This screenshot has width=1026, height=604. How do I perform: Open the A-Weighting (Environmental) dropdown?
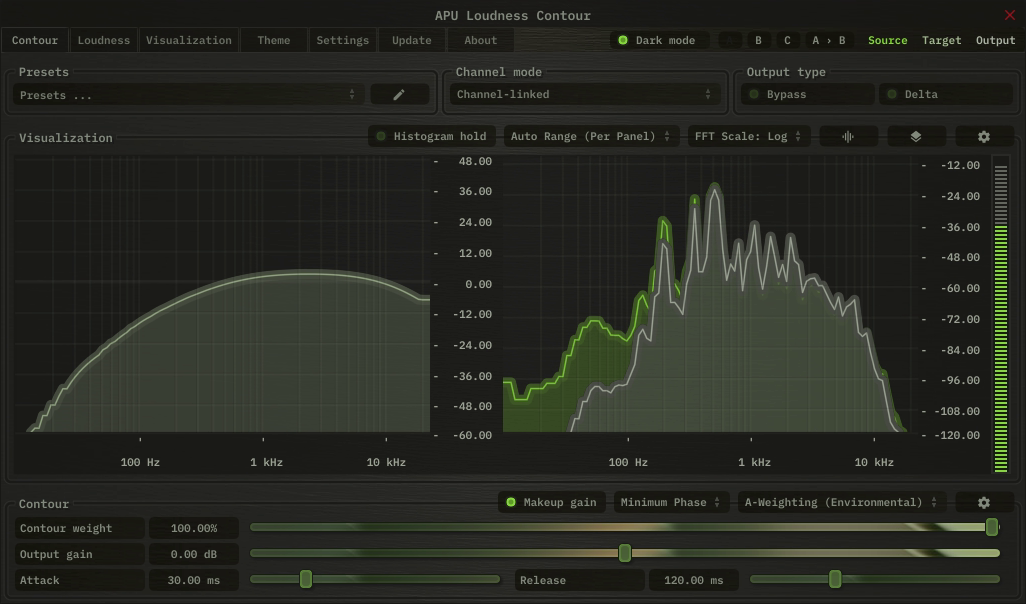842,502
